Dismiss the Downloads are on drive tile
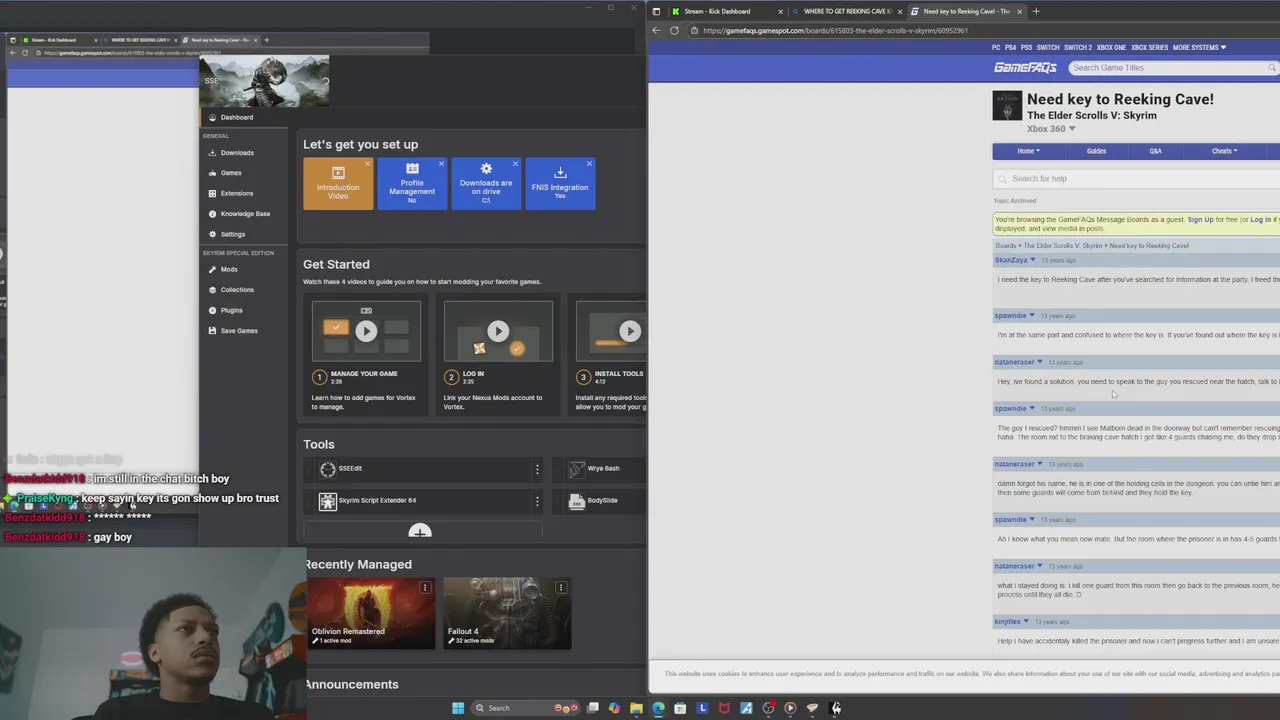 [x=515, y=164]
